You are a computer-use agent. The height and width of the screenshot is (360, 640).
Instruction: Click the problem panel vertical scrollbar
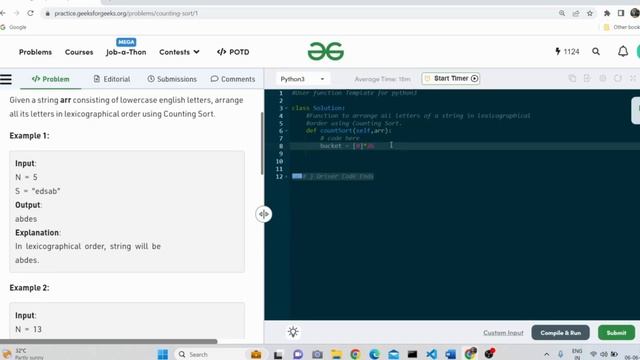click(262, 143)
